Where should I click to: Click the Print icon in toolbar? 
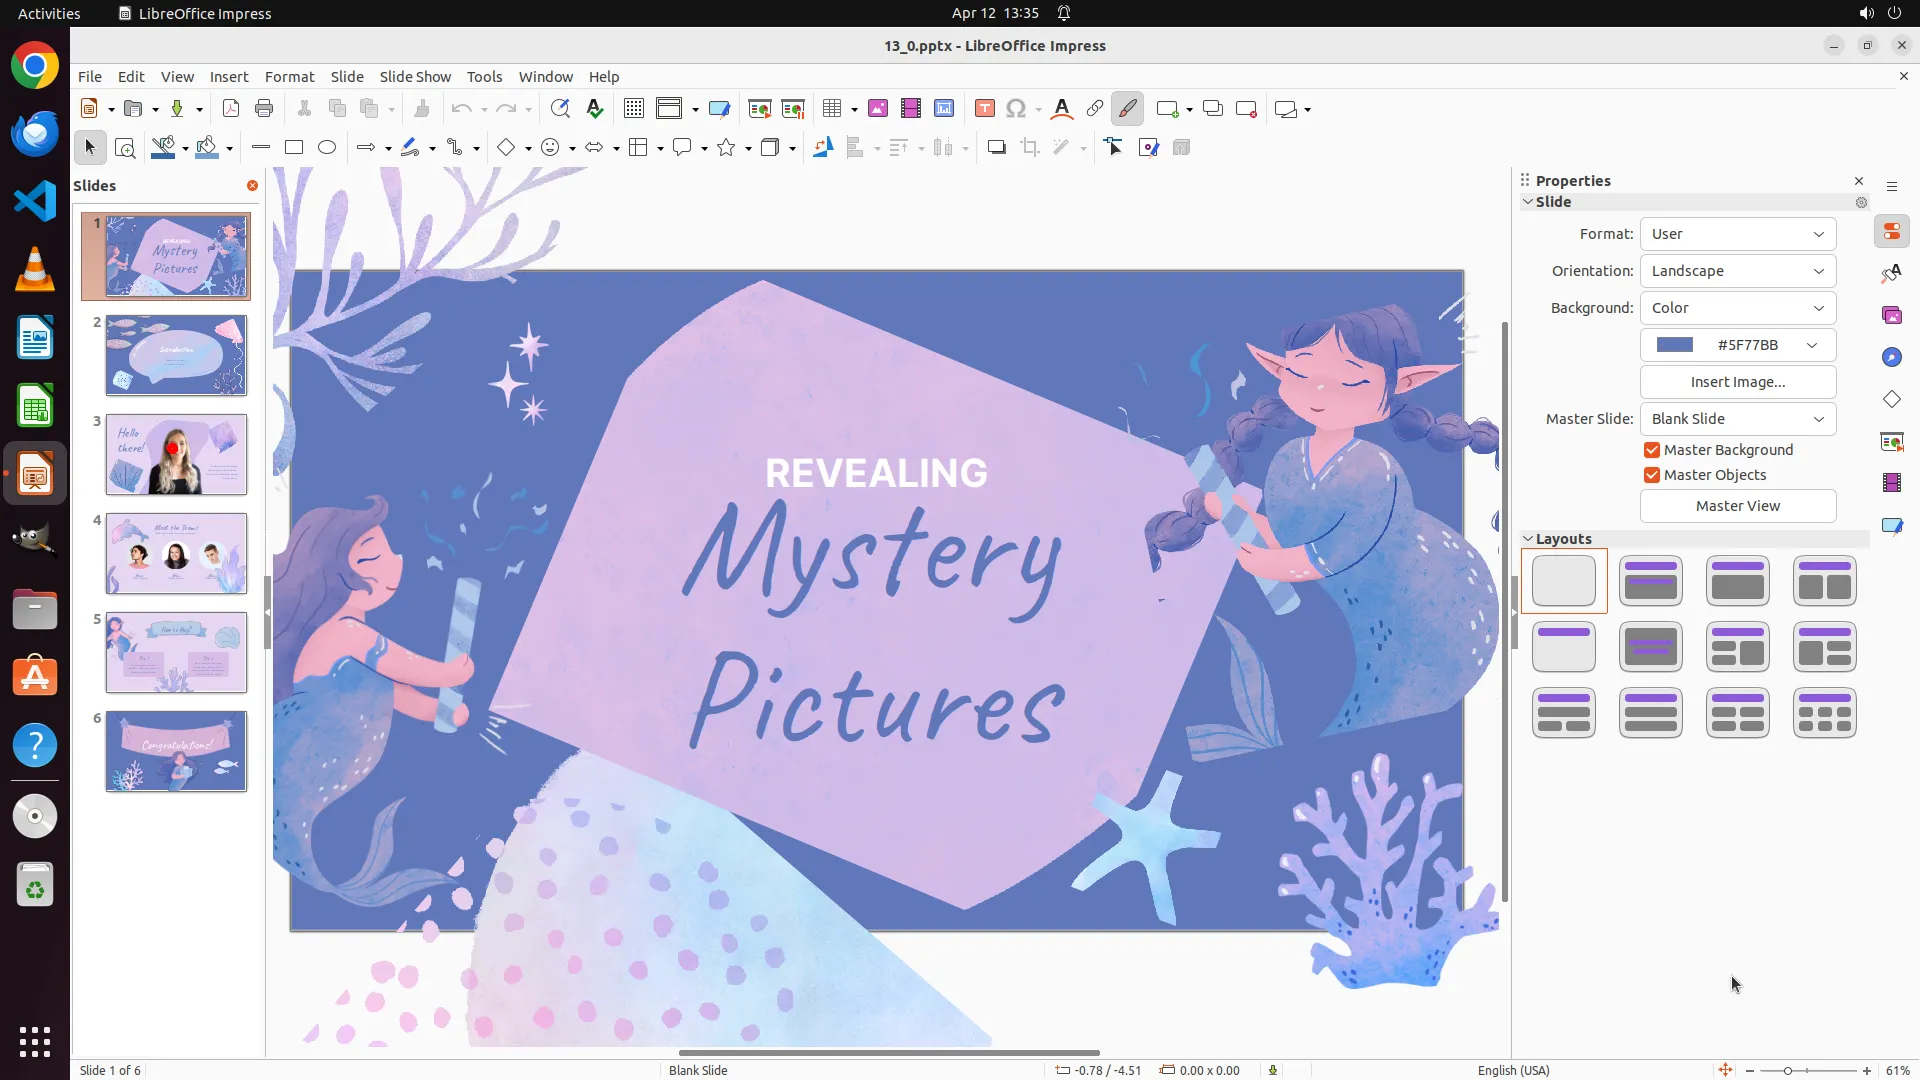coord(264,109)
